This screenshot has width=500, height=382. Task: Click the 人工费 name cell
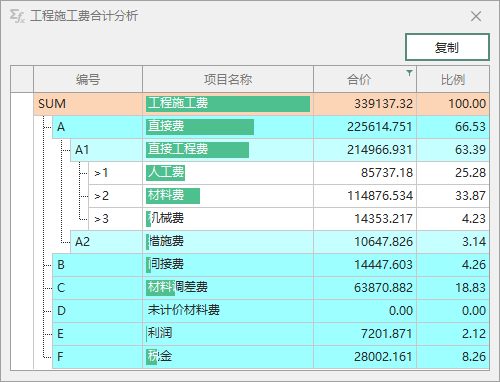(x=228, y=173)
